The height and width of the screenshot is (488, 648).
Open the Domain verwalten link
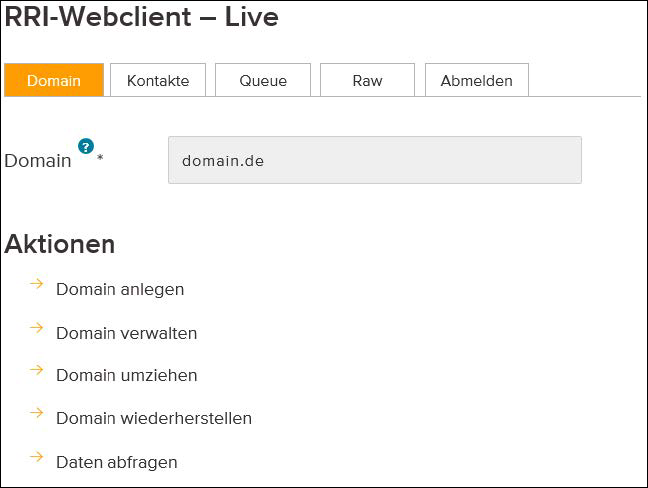pyautogui.click(x=126, y=333)
